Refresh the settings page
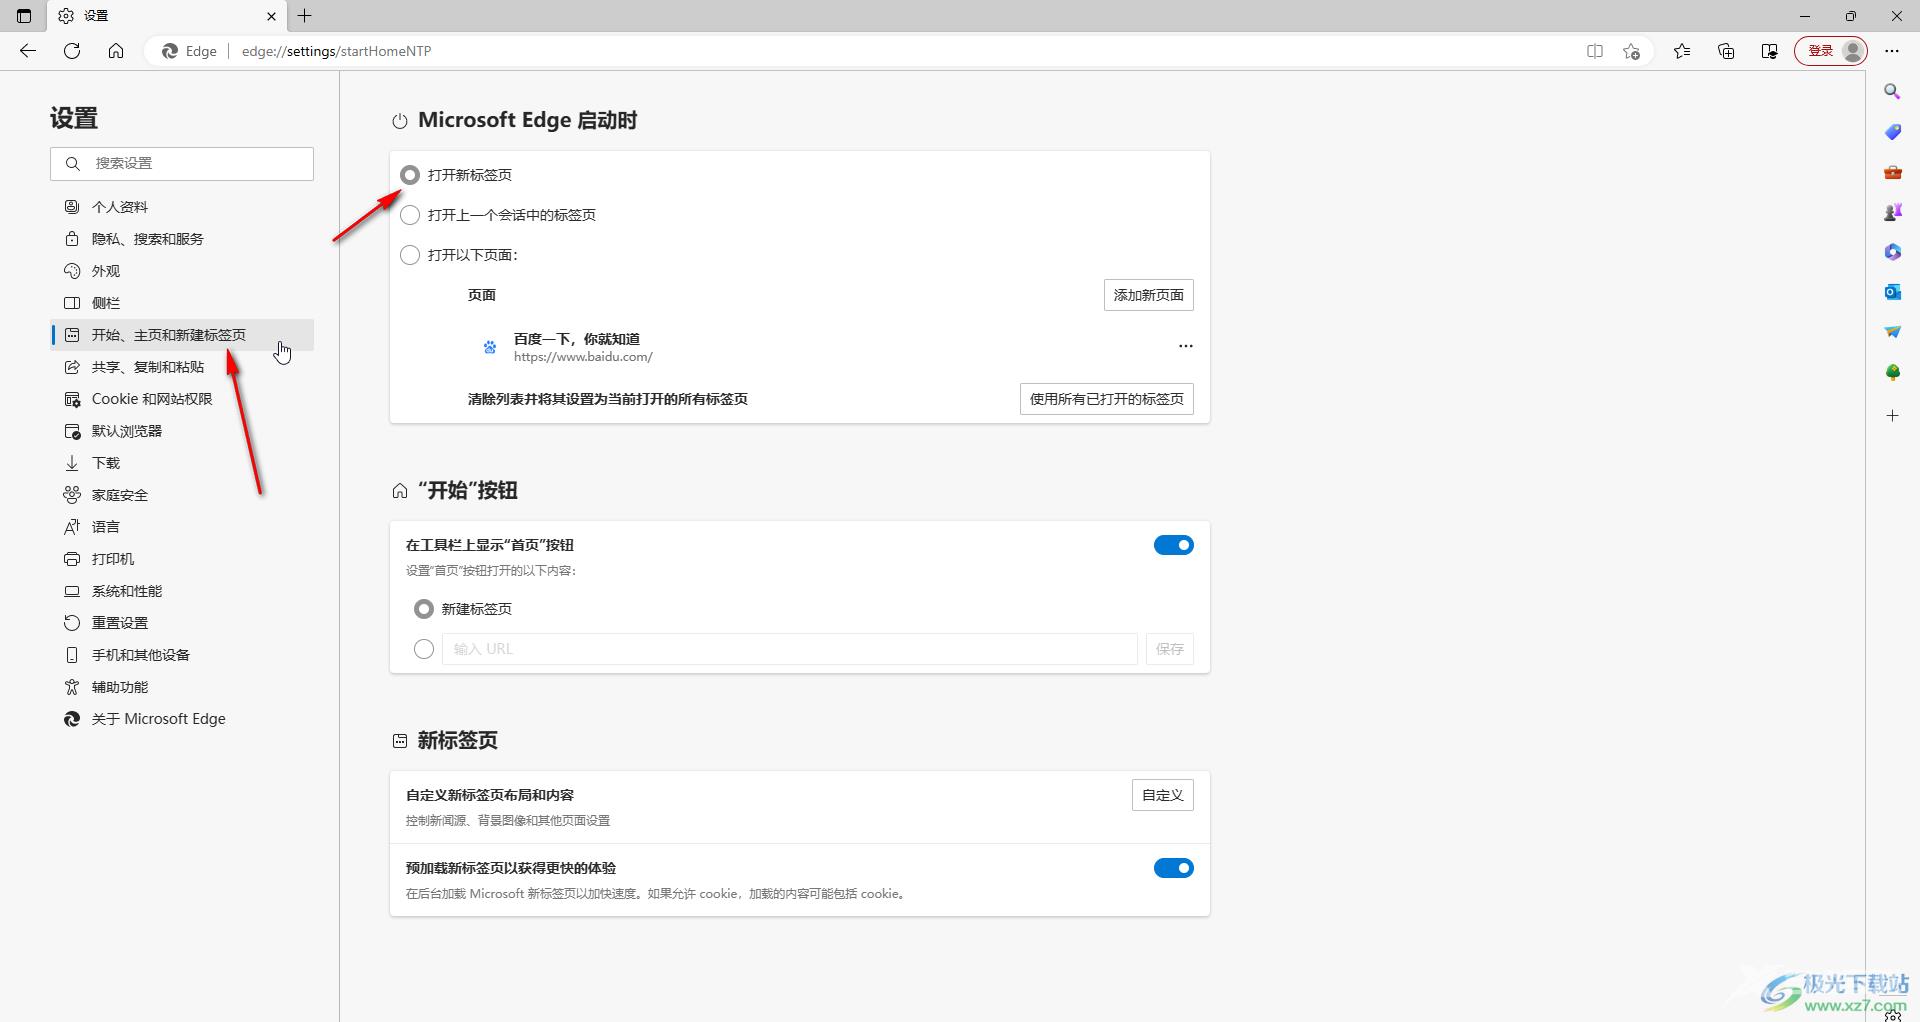Screen dimensions: 1920x1022 point(72,51)
